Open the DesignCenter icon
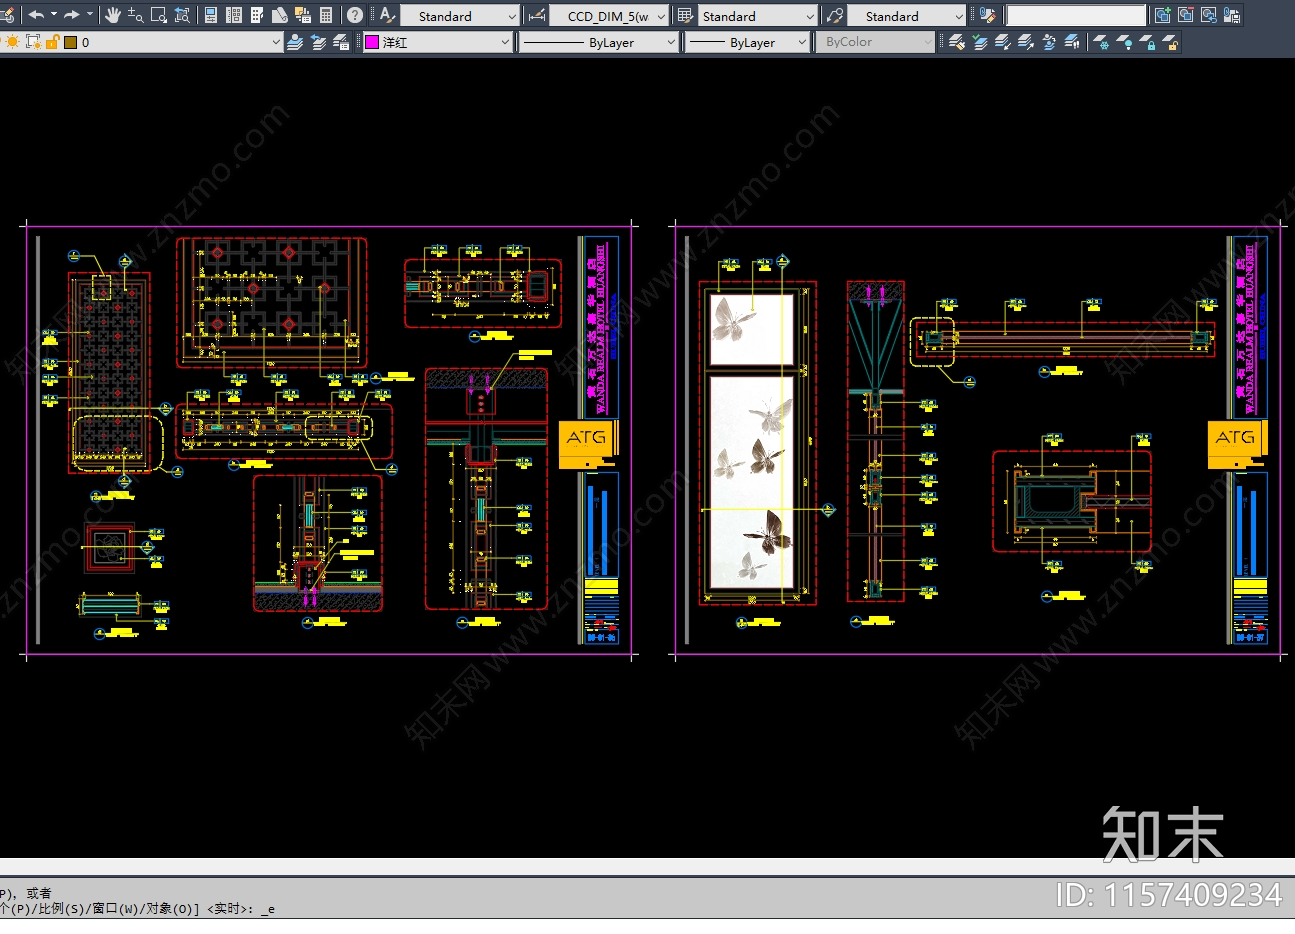Viewport: 1295px width, 934px height. click(x=234, y=15)
